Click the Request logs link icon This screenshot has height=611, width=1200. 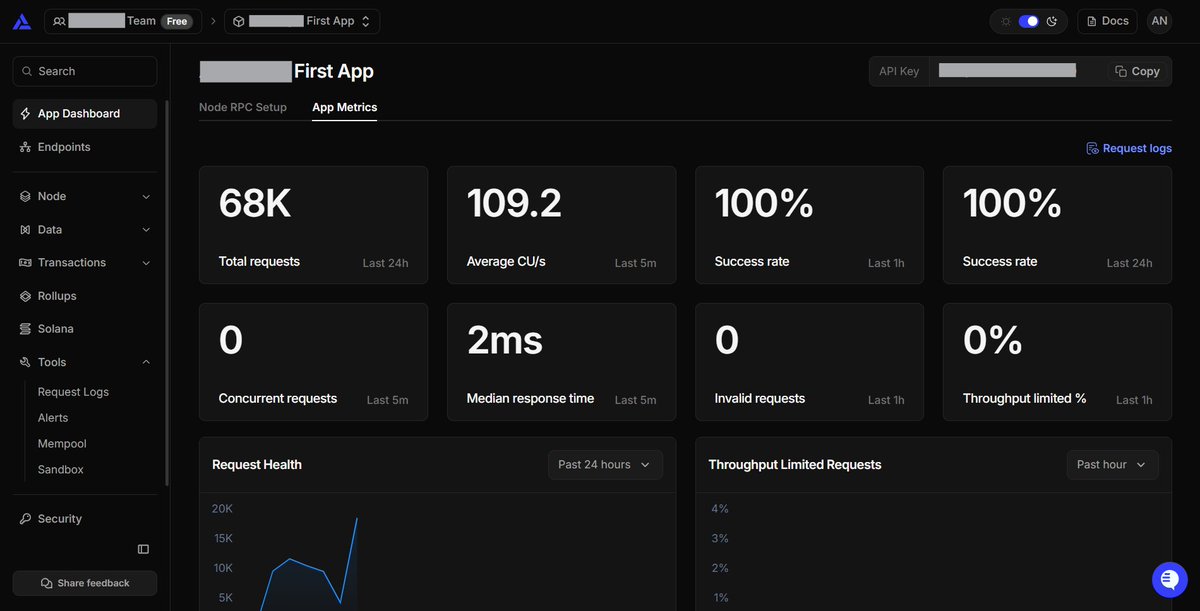pos(1092,148)
